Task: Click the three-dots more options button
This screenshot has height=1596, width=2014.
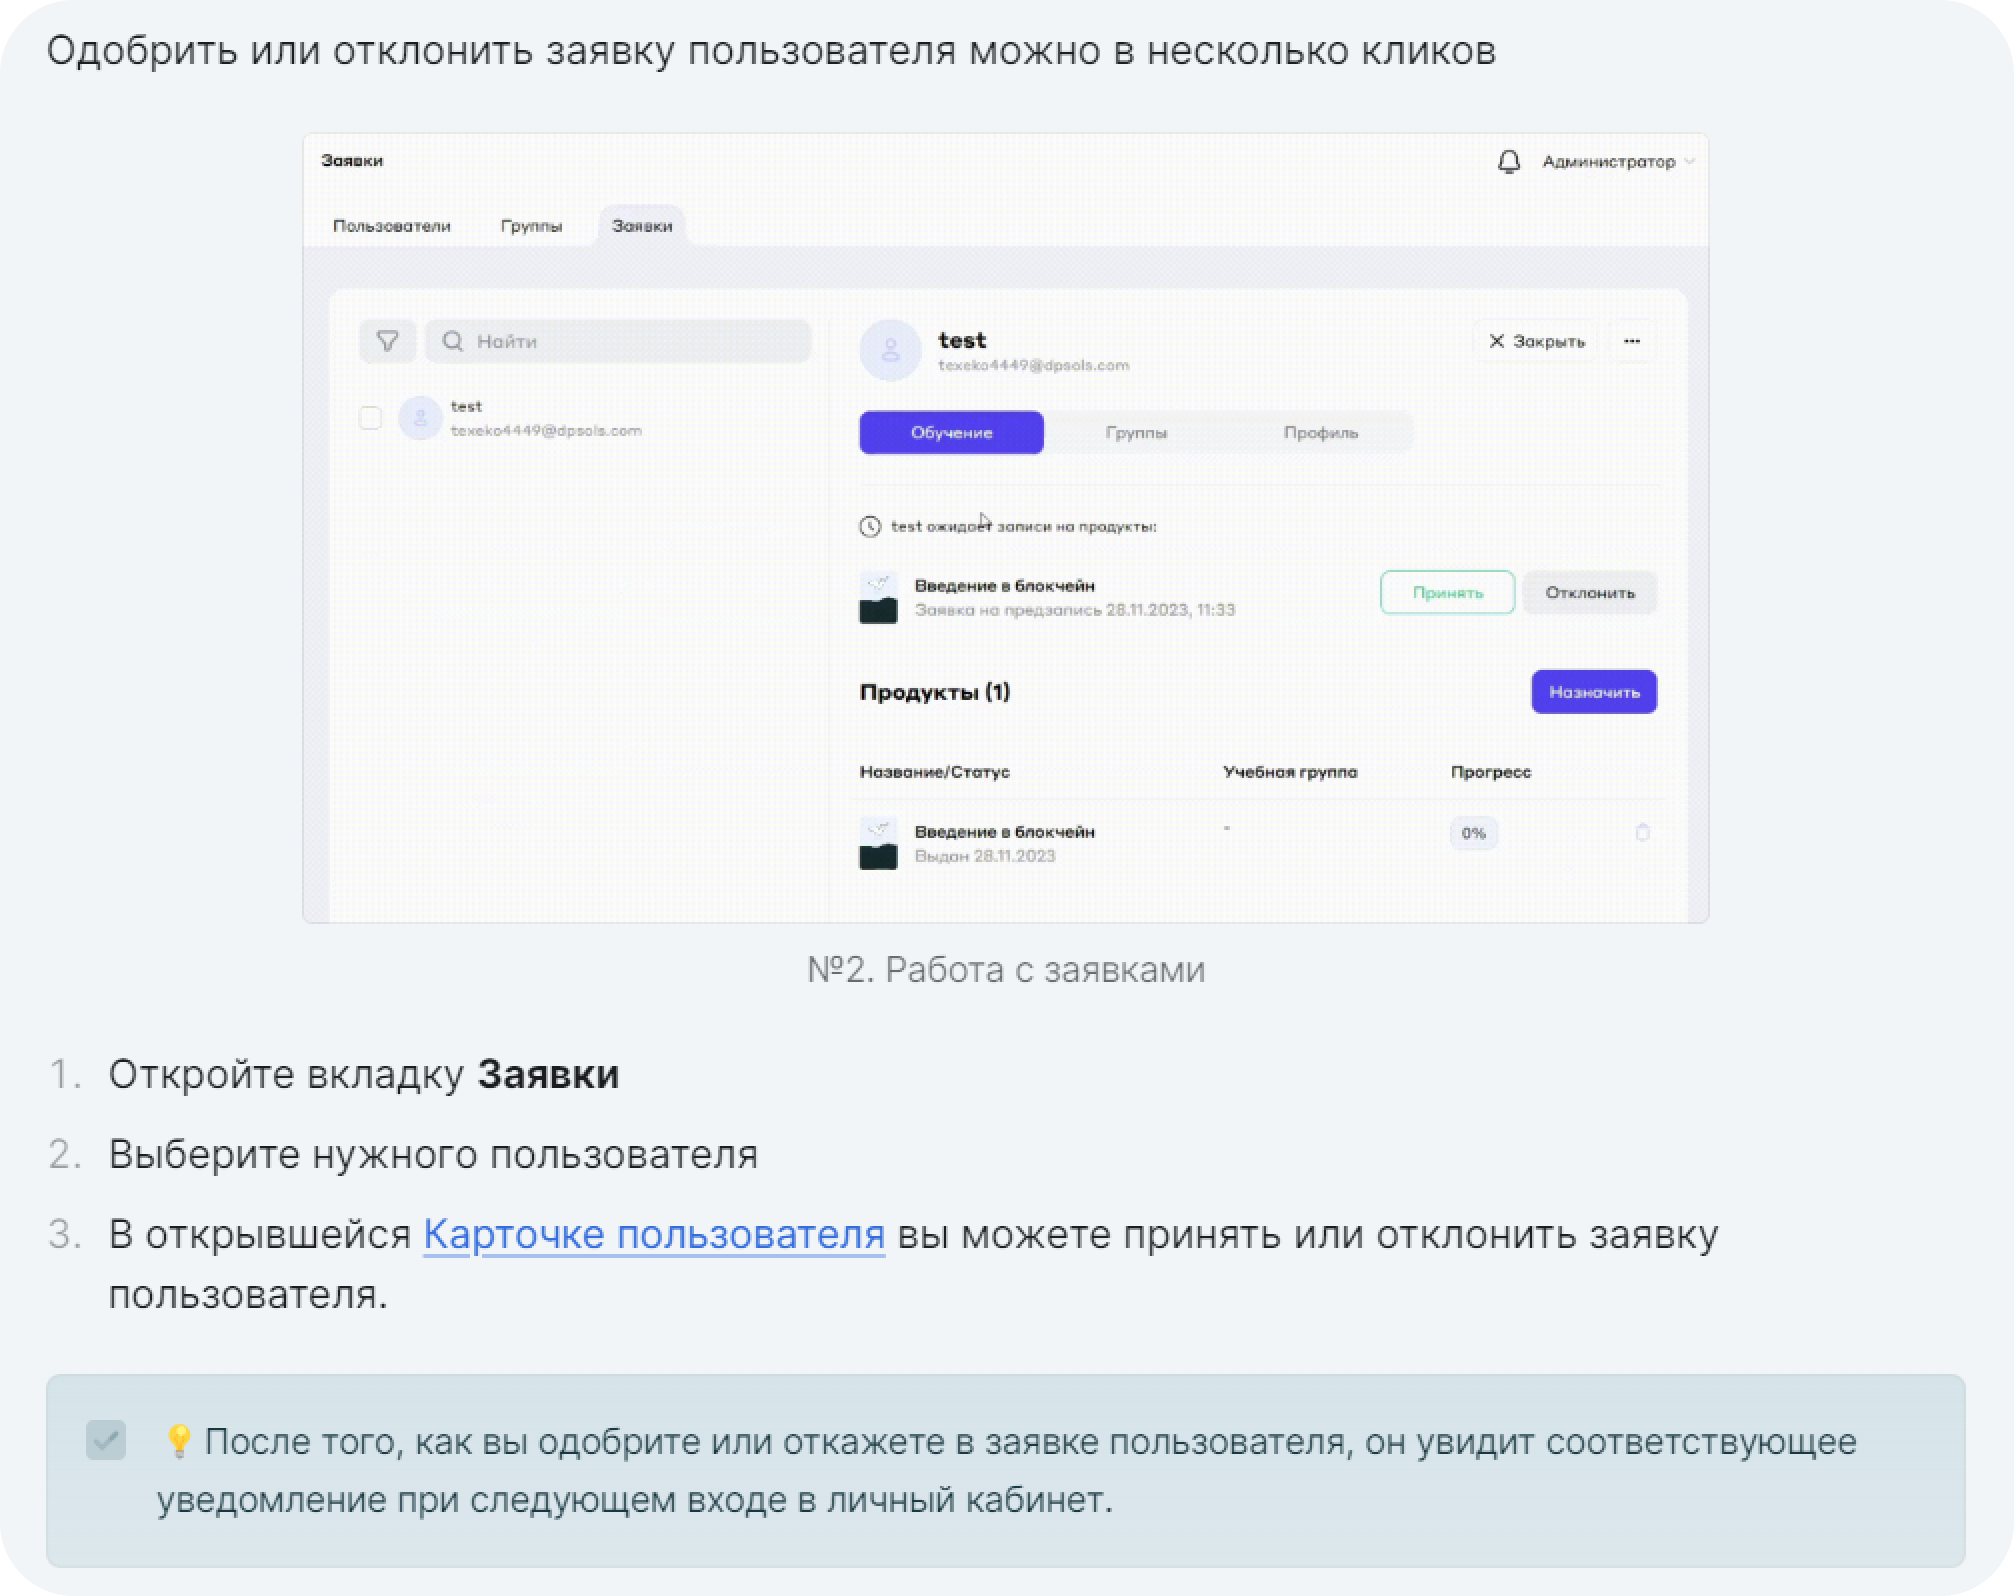Action: (x=1632, y=341)
